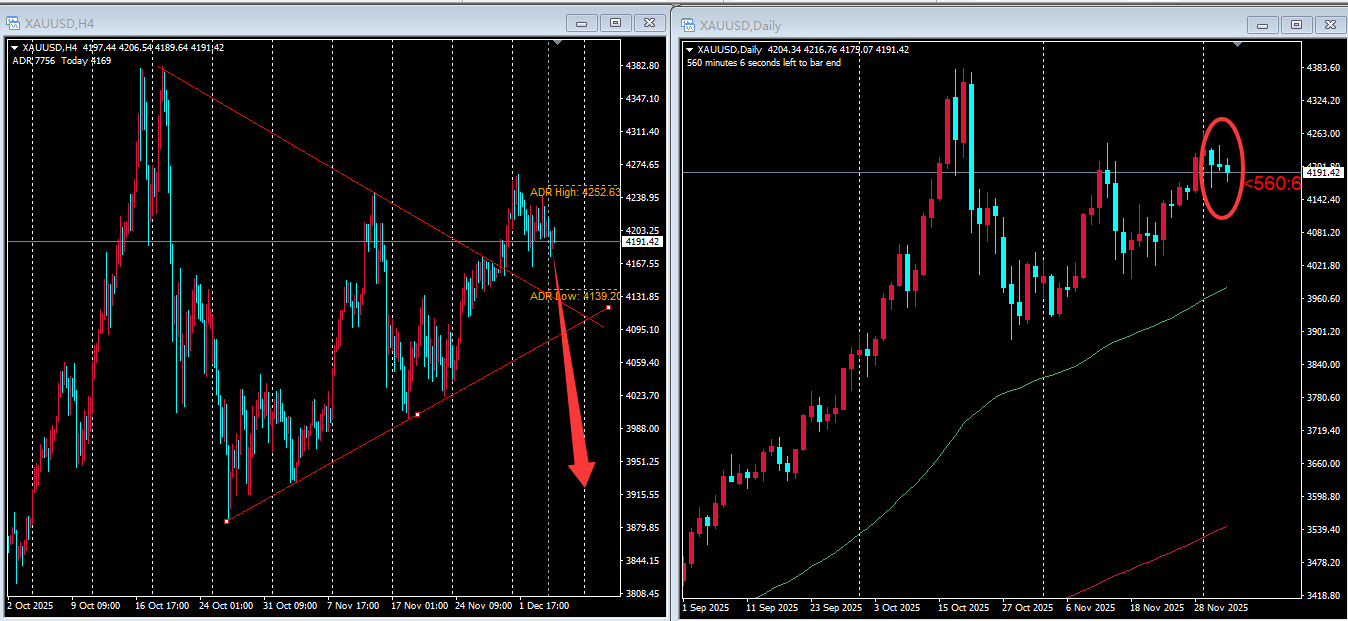Click lower trendline anchor at 24 Oct low
Image resolution: width=1348 pixels, height=621 pixels.
point(228,520)
